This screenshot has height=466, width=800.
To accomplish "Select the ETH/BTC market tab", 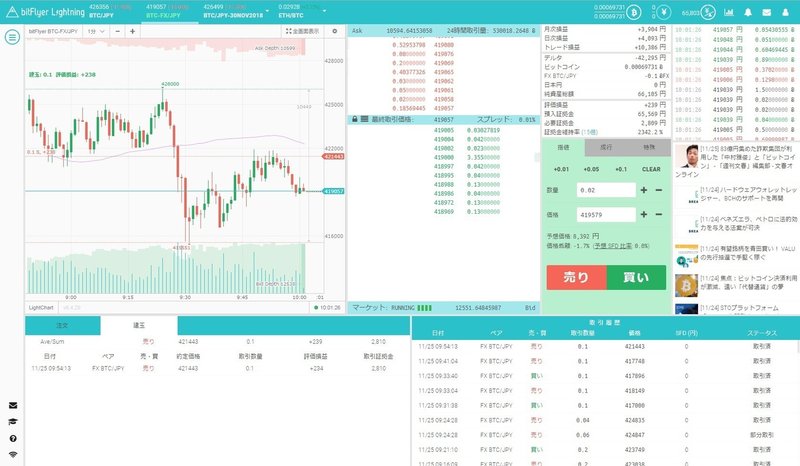I will point(300,11).
